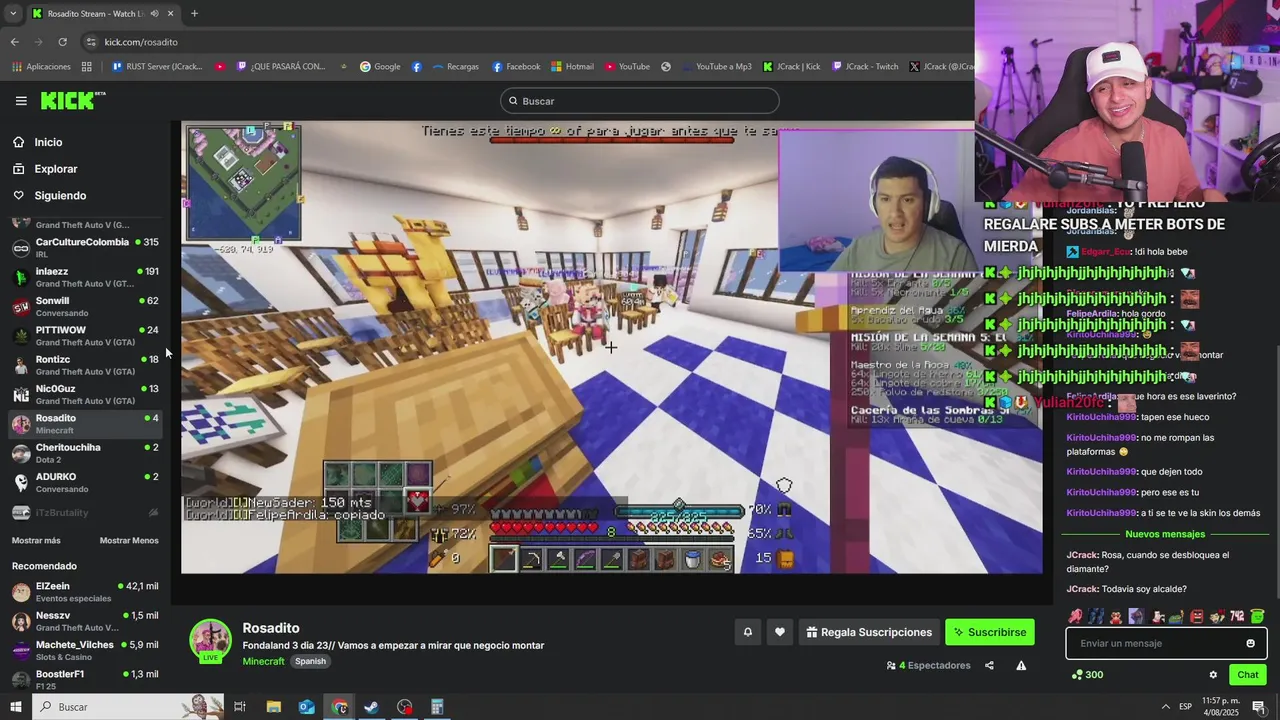Jump to Nuevos mensajes in chat
Screen dimensions: 1280x720
(1165, 534)
